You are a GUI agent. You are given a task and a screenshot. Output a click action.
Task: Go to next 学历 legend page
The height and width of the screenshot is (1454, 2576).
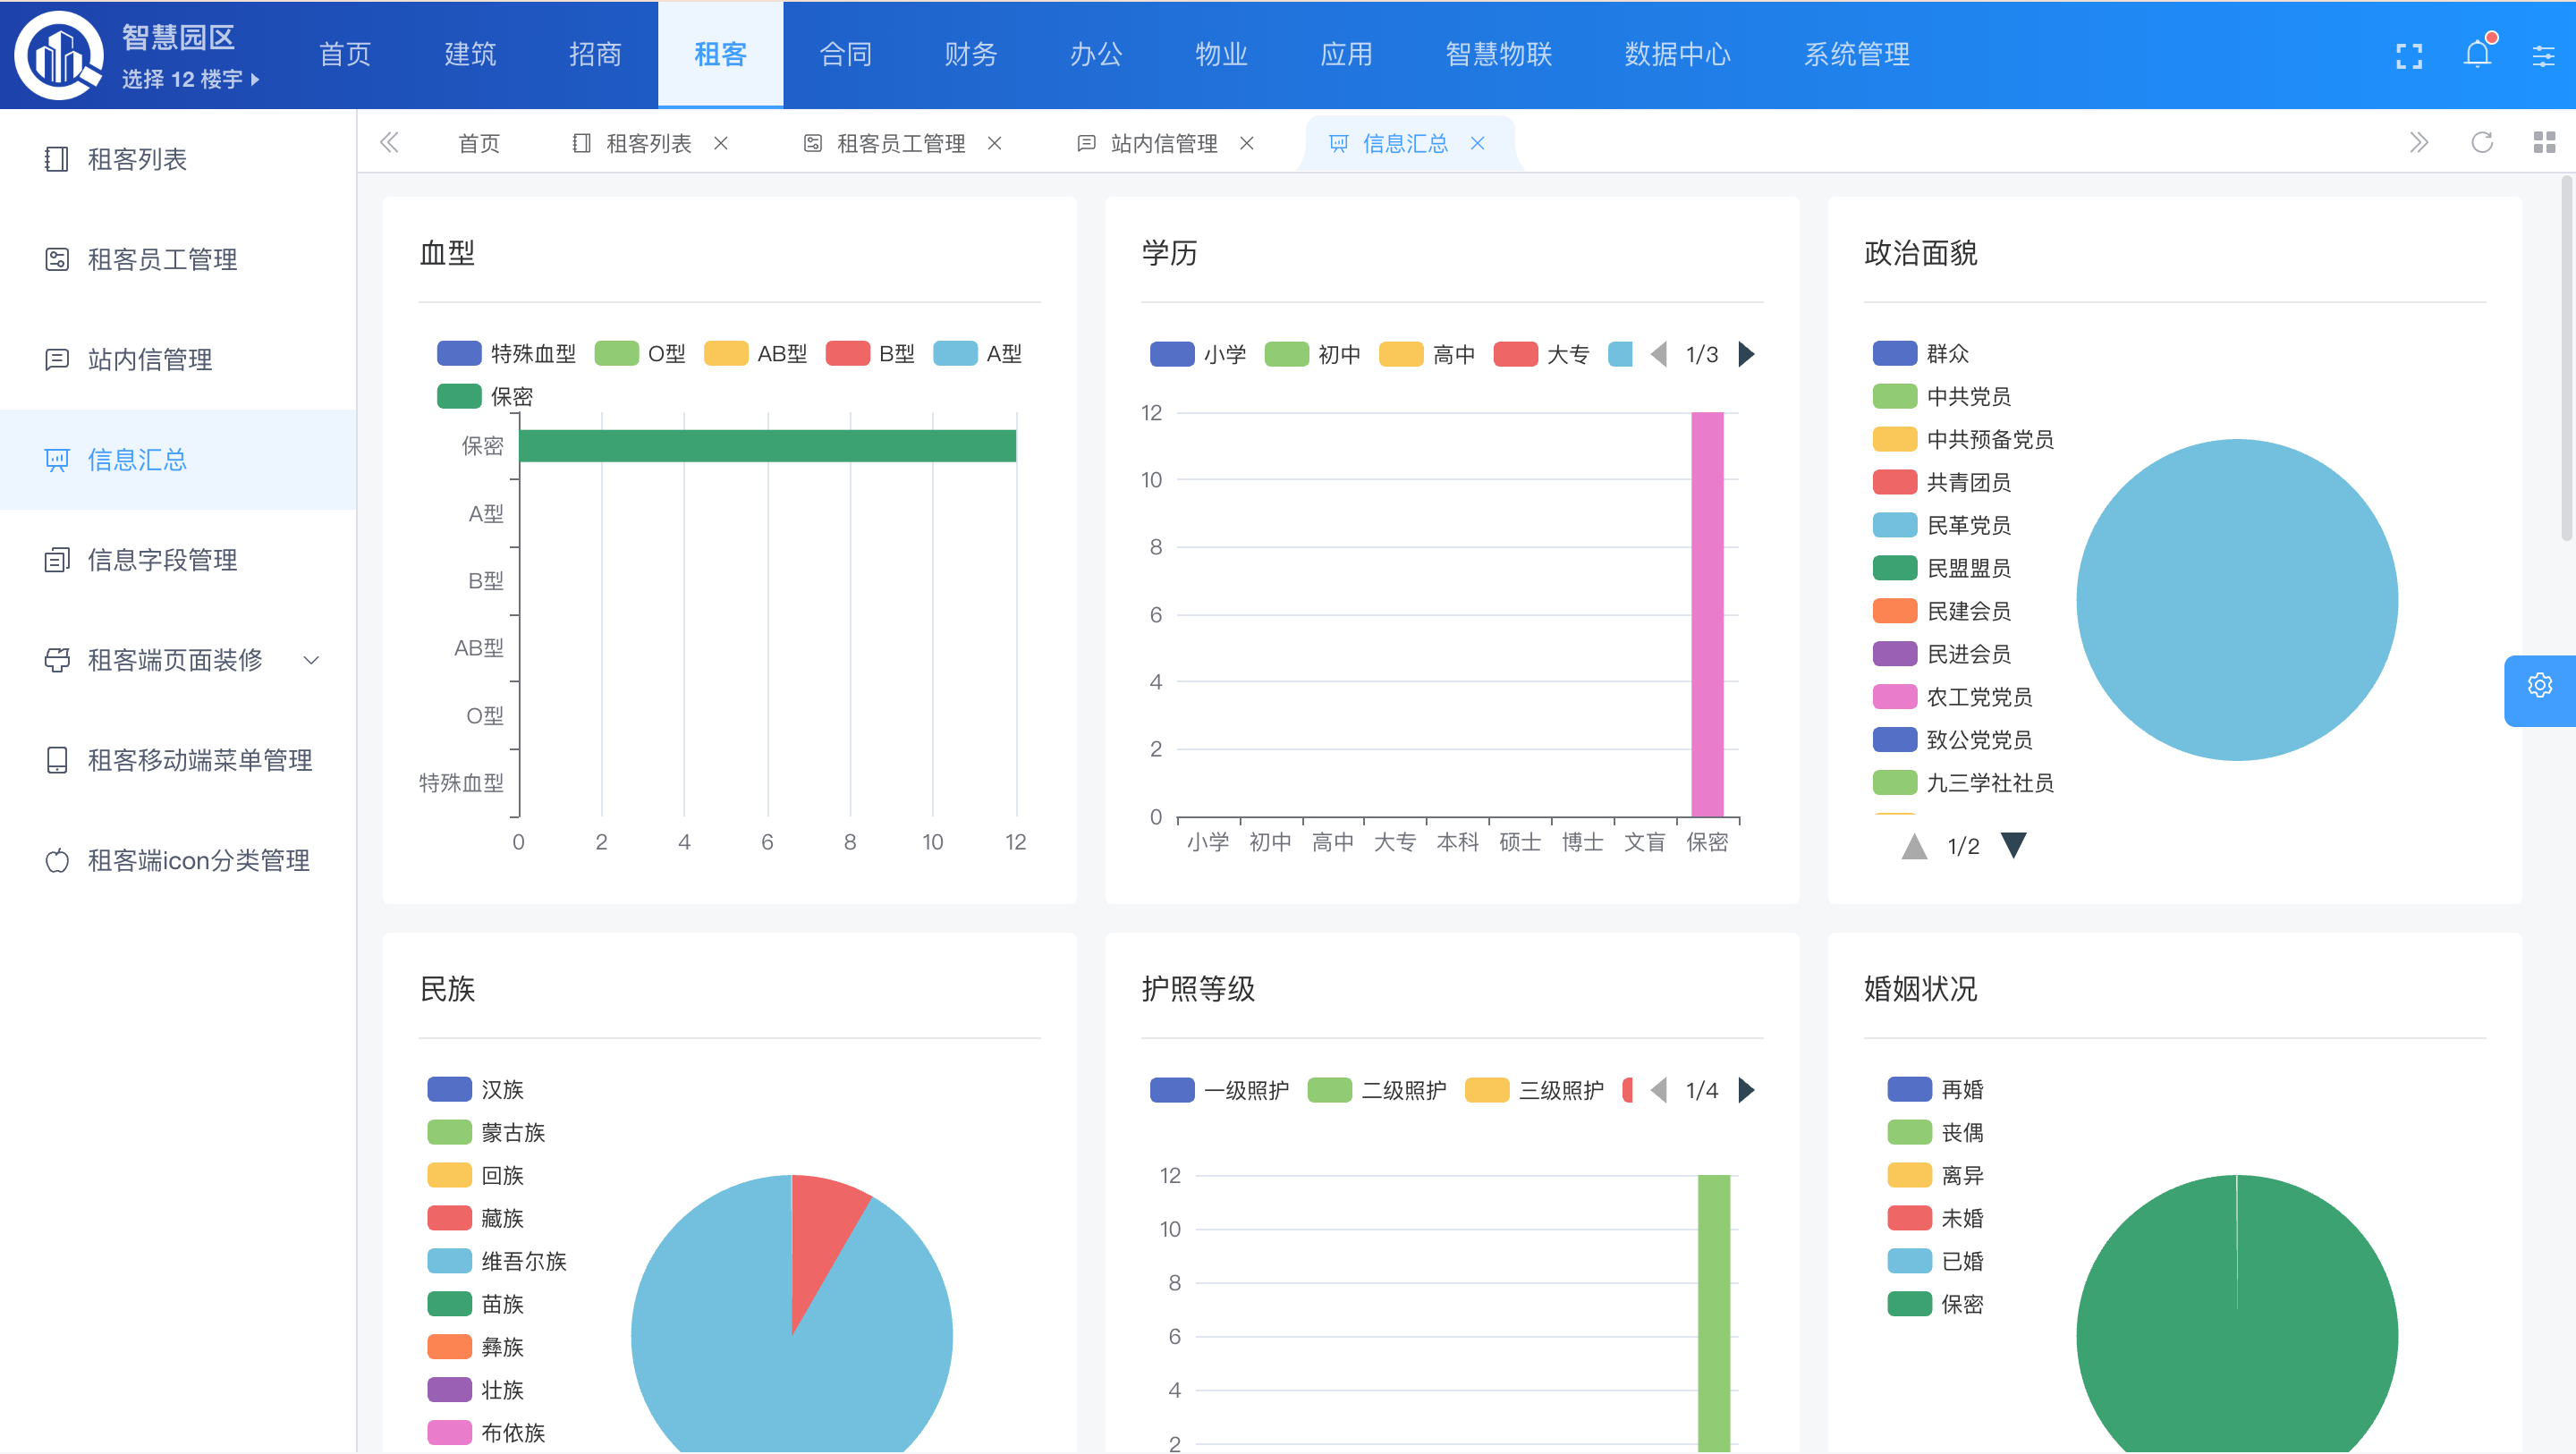1746,354
